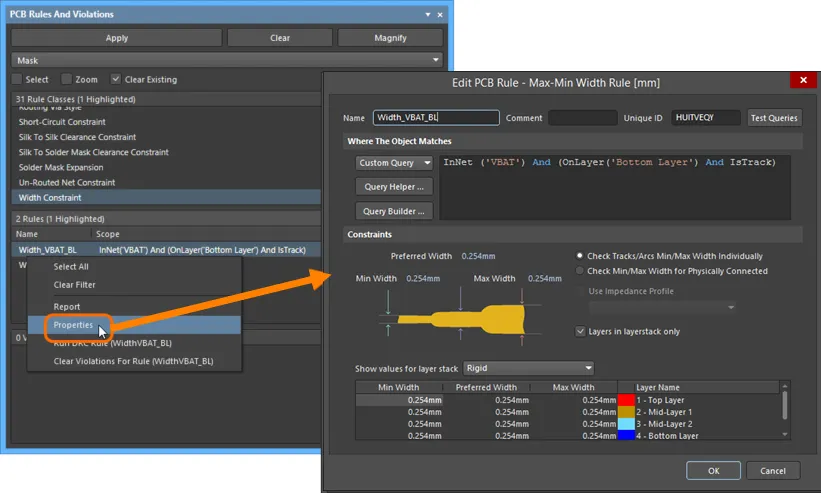The image size is (821, 493).
Task: Select Check Tracks/Arcs Min/Max Width Individually
Action: (x=579, y=256)
